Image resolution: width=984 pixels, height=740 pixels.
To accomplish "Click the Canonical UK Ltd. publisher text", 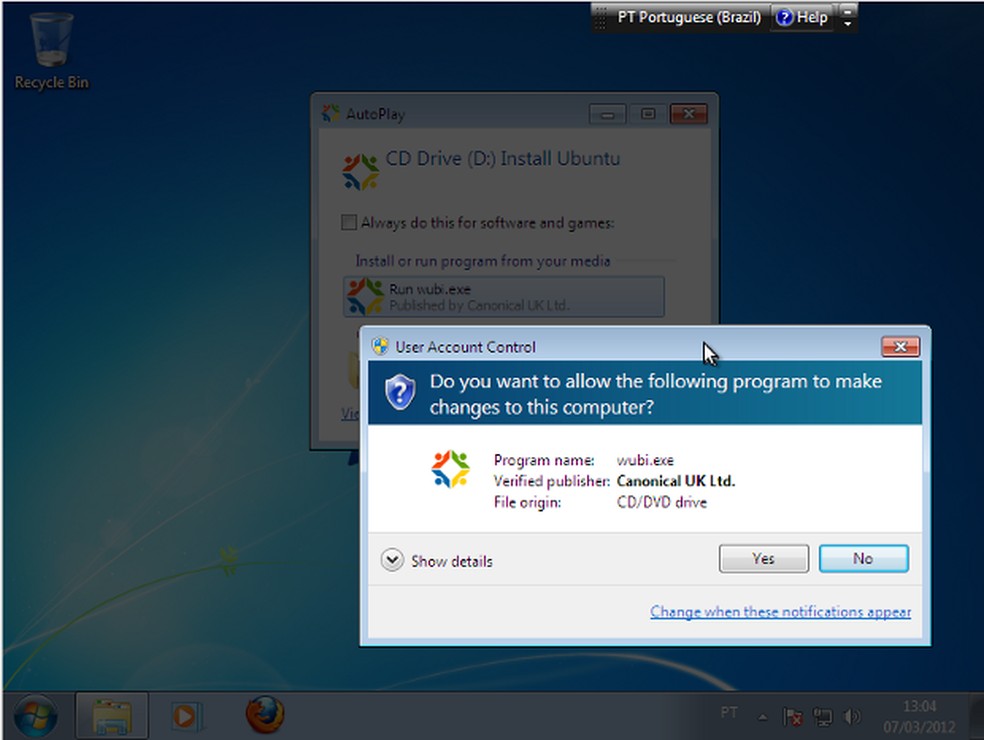I will [676, 481].
